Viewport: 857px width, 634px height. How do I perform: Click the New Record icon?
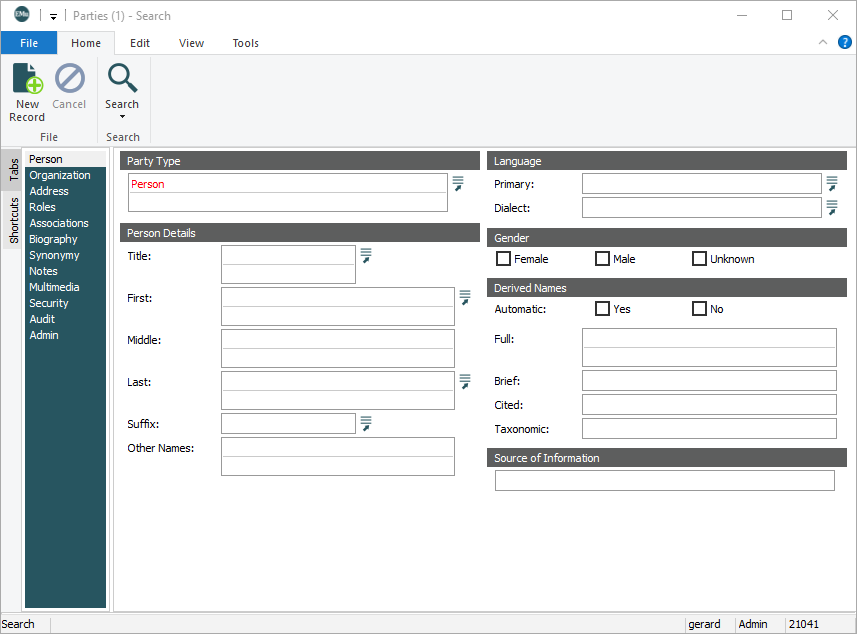pos(27,78)
